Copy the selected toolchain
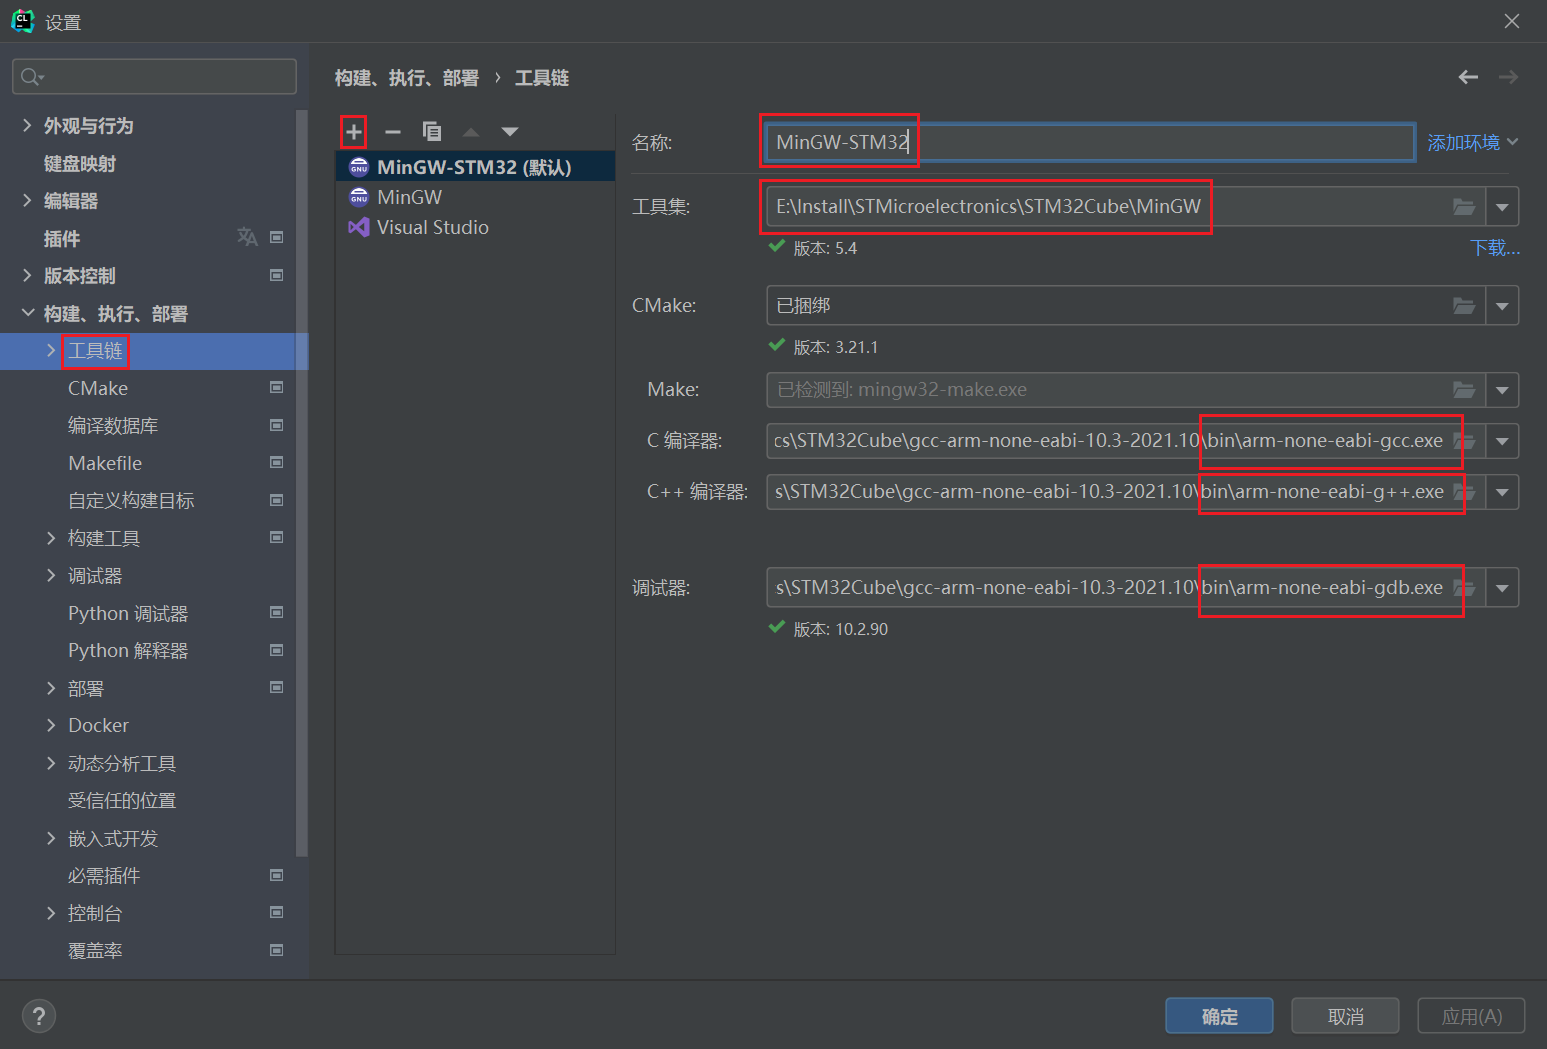Image resolution: width=1547 pixels, height=1049 pixels. (432, 132)
